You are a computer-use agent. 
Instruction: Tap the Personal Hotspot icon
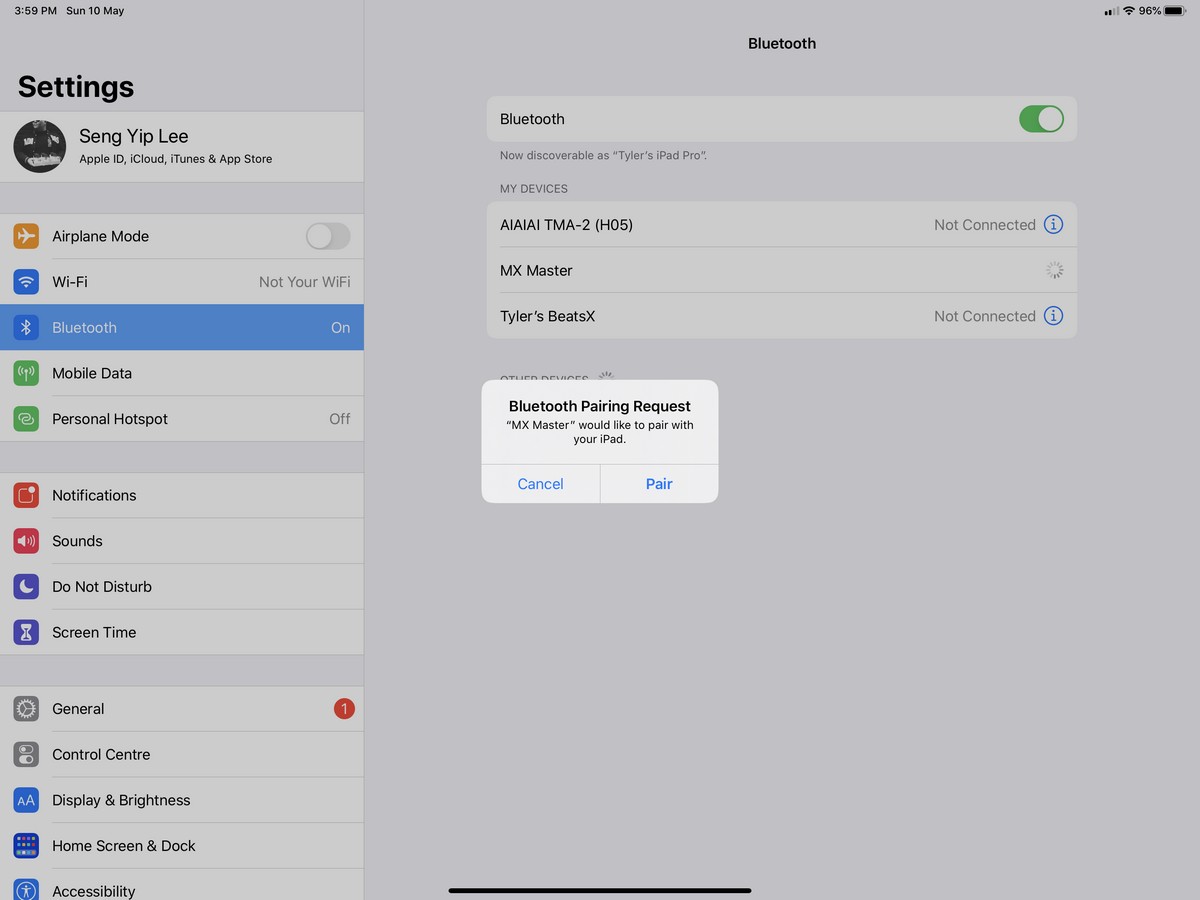[26, 419]
